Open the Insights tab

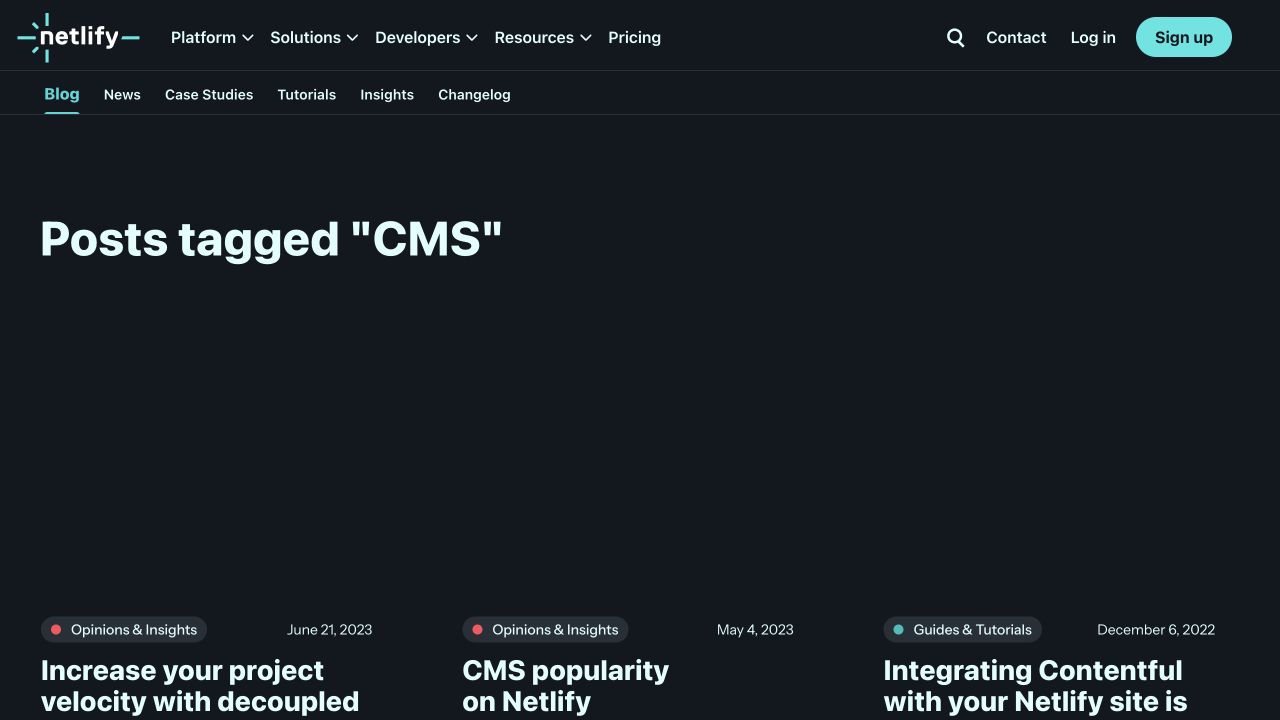387,95
